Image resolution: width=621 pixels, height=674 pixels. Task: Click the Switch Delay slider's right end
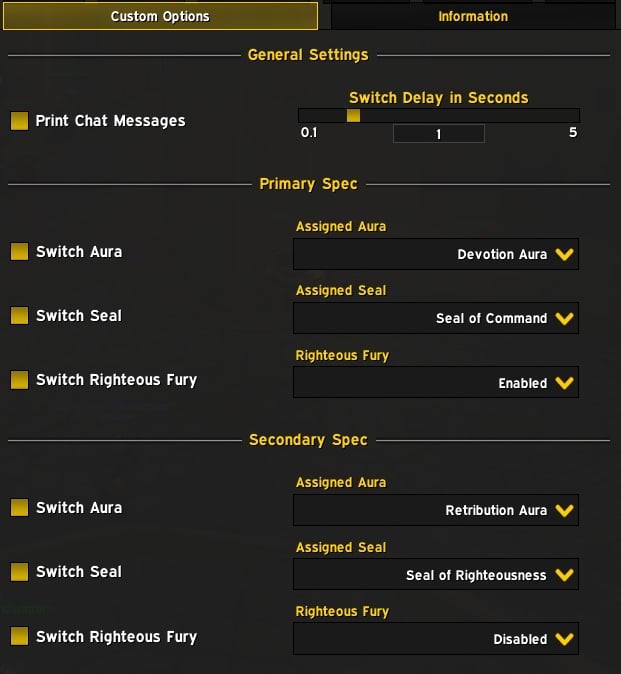575,115
